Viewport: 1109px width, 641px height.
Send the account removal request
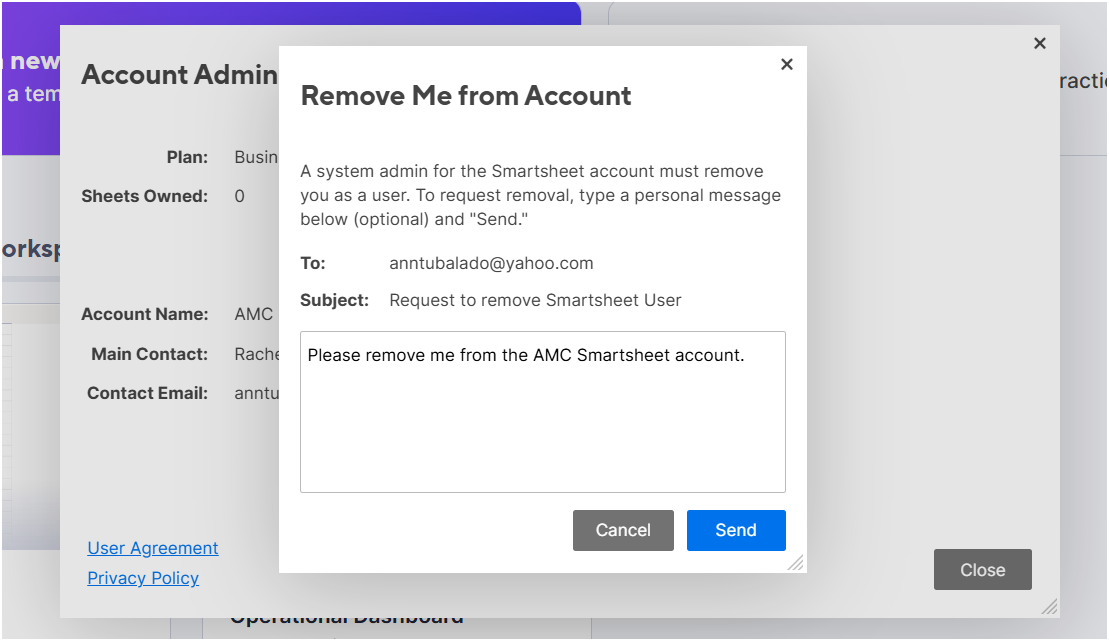point(736,530)
